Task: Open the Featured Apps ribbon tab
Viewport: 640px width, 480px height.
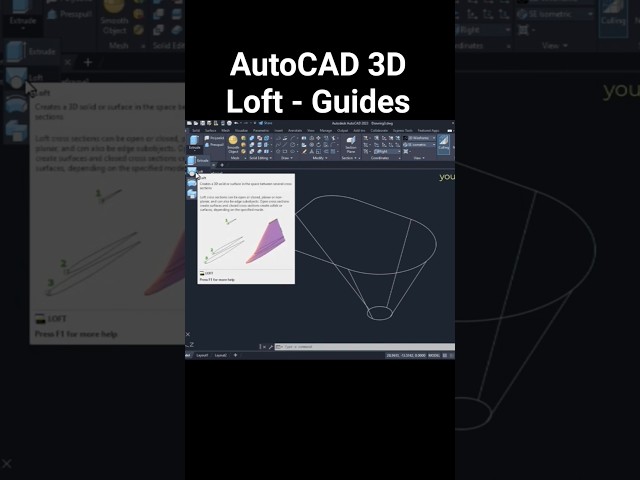Action: pos(428,131)
